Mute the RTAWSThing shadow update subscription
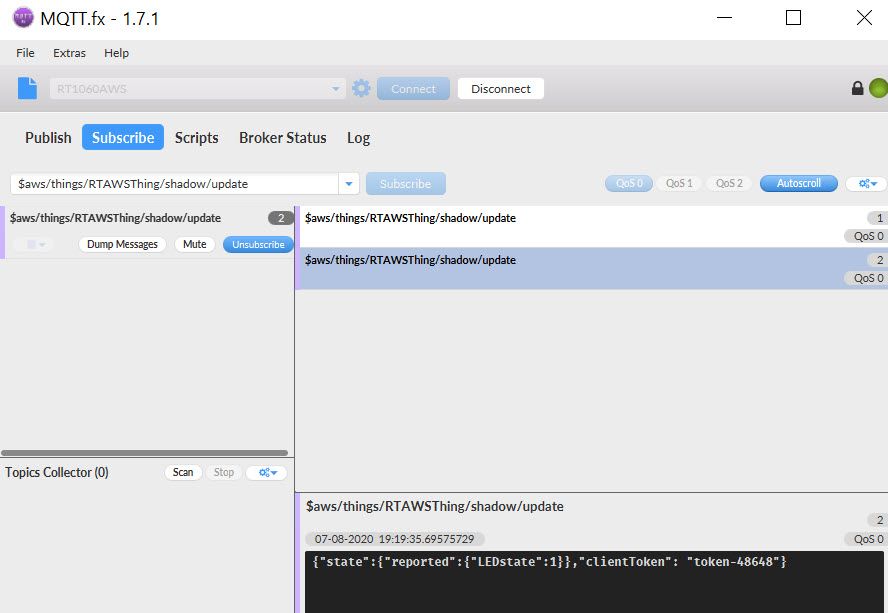Image resolution: width=888 pixels, height=613 pixels. (x=195, y=244)
